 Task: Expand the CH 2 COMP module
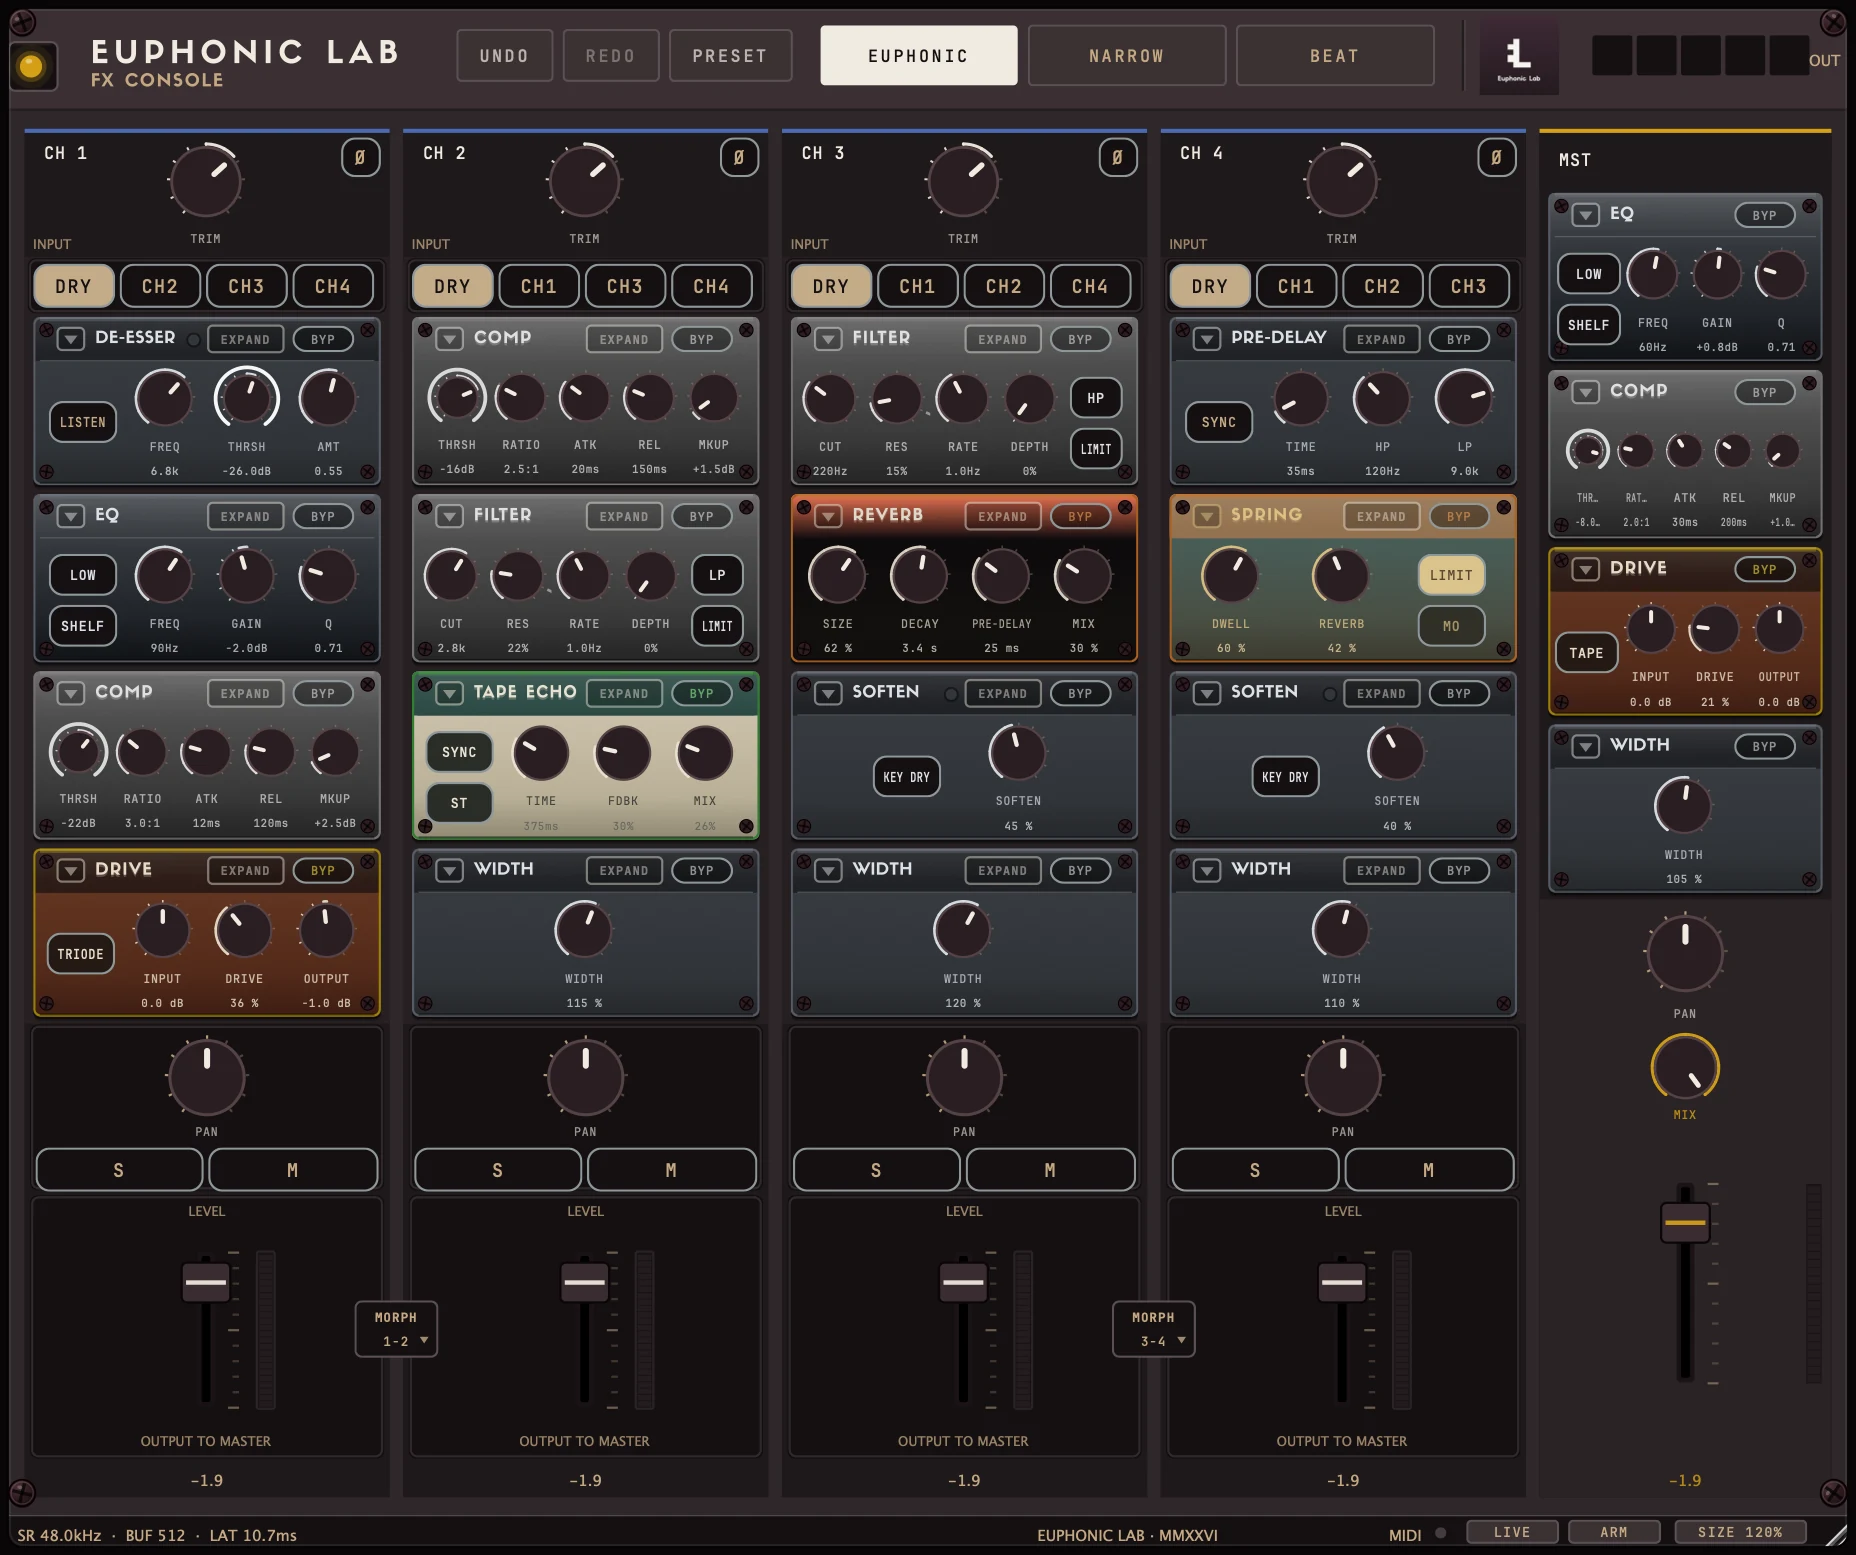pos(624,339)
